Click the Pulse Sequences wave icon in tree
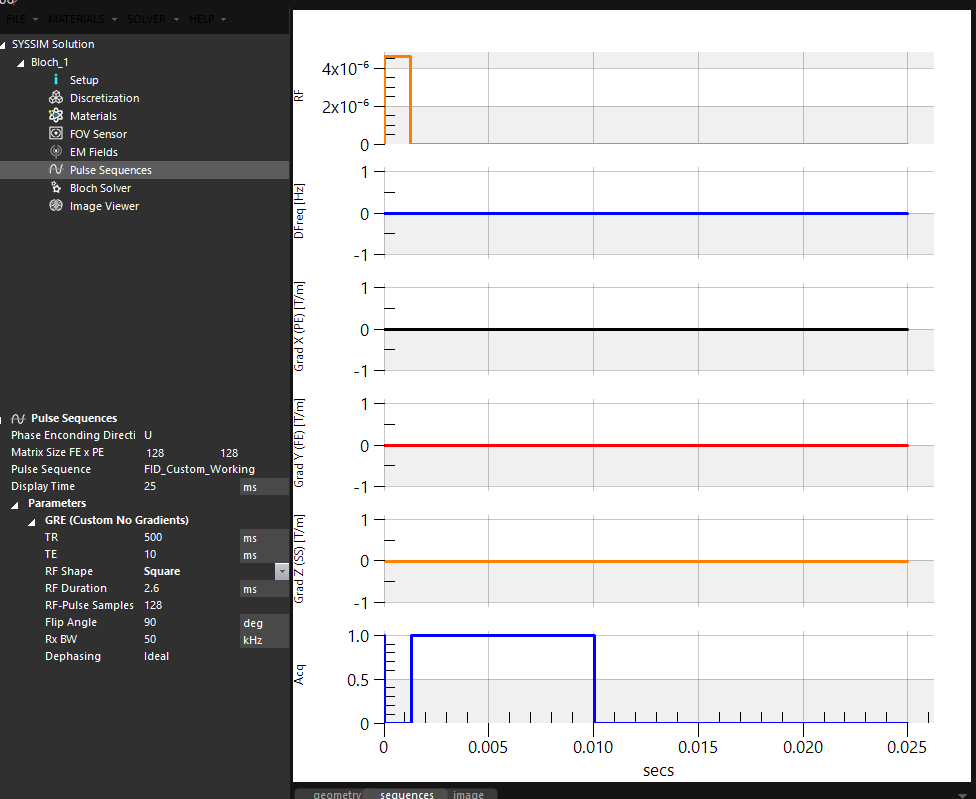The image size is (976, 799). 56,170
